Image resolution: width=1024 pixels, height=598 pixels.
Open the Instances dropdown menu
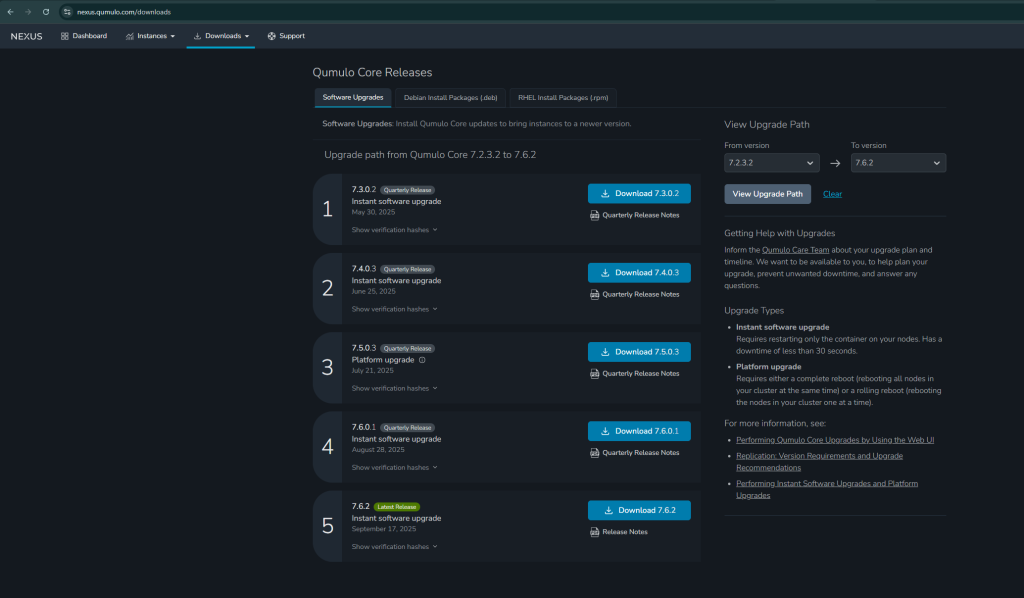pos(150,36)
